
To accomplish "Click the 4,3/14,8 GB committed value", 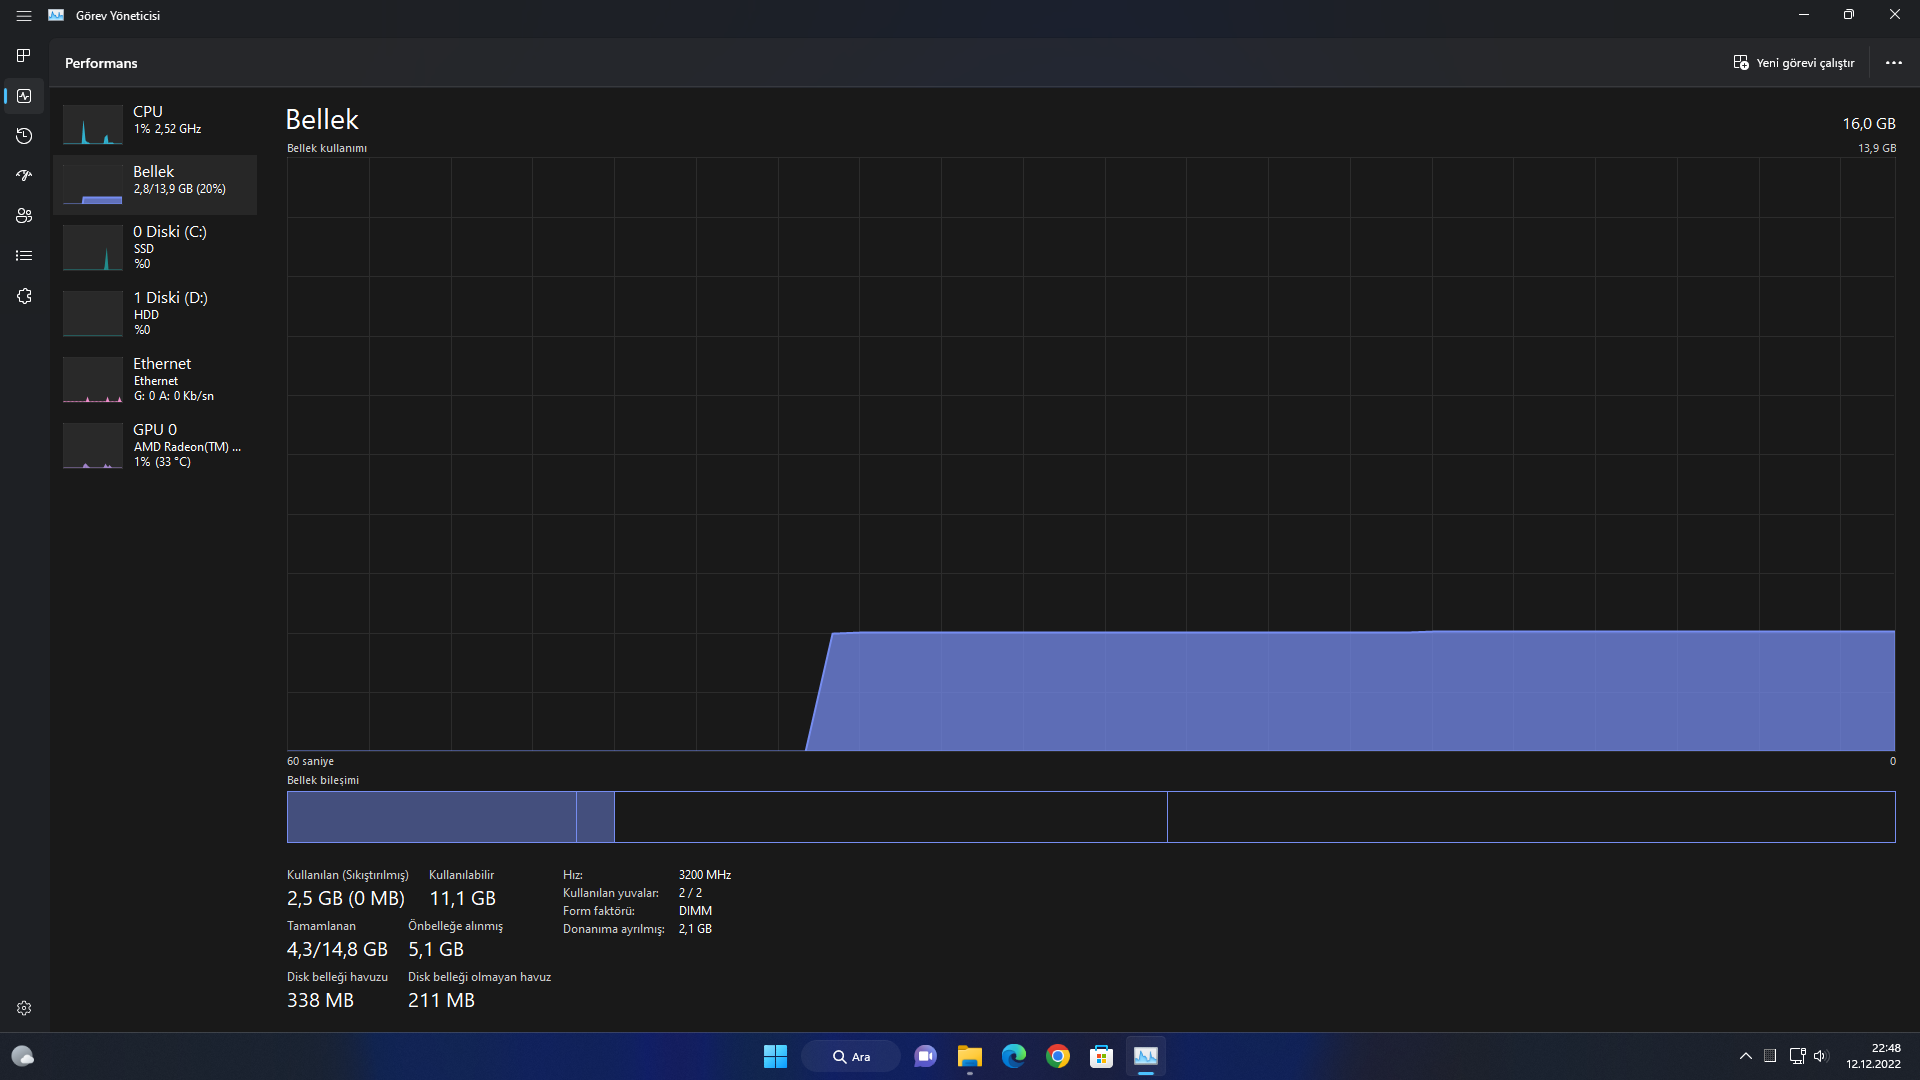I will 337,949.
